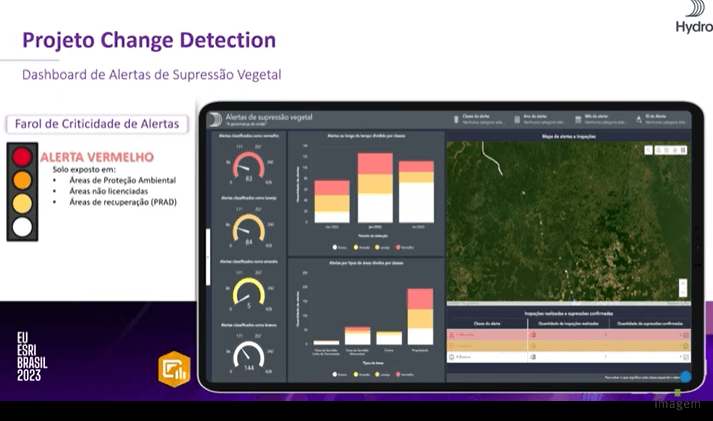Click the satellite map of alerts and inspections
Image resolution: width=713 pixels, height=421 pixels.
[x=567, y=220]
